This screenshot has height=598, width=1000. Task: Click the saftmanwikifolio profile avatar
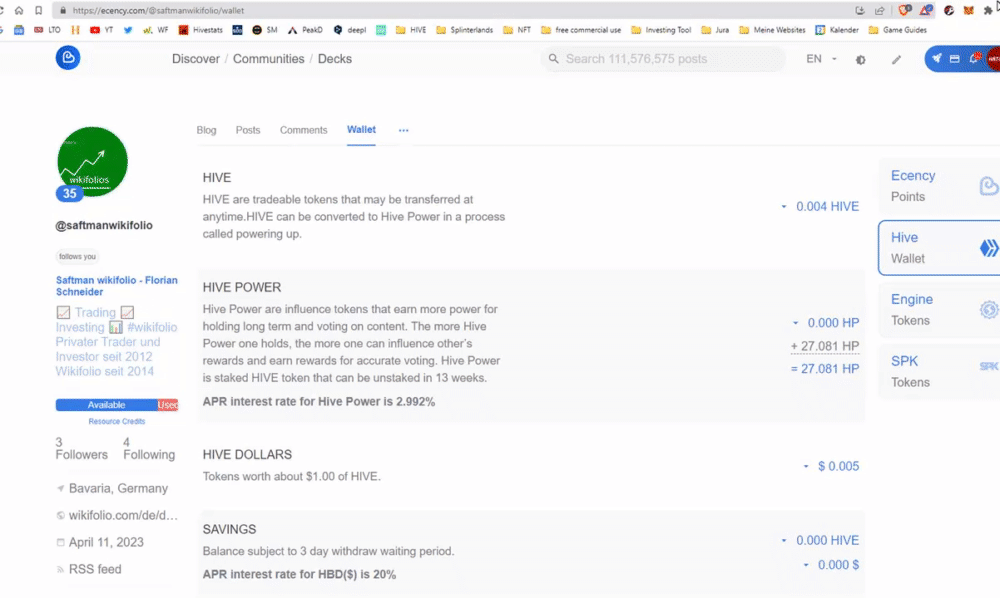click(92, 162)
